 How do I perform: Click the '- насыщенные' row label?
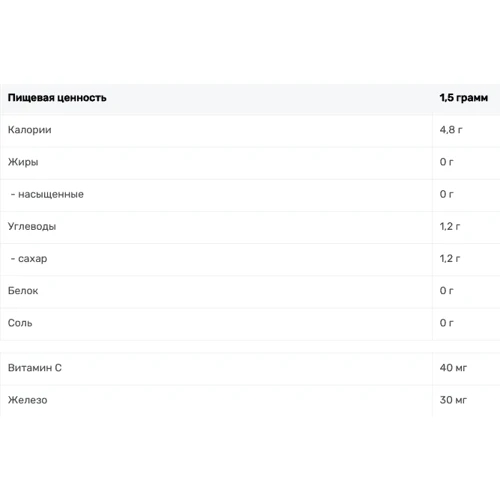[47, 194]
